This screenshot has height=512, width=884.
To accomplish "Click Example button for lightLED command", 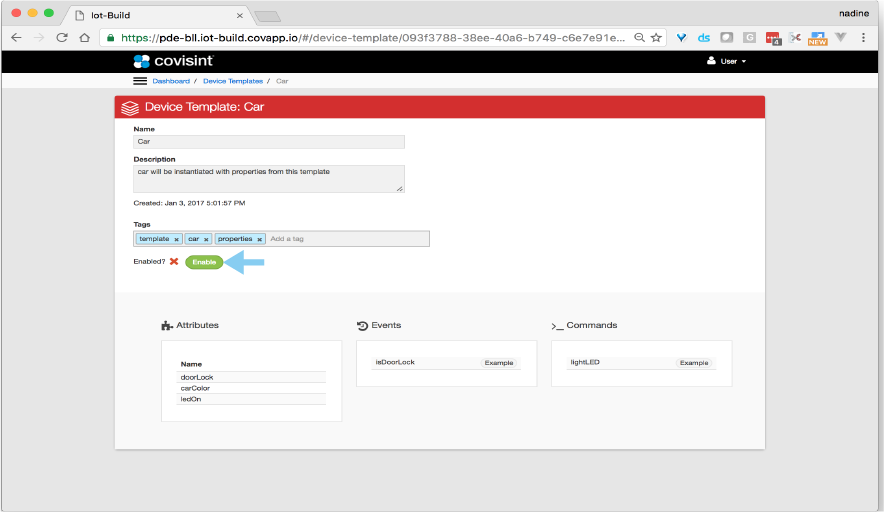I will coord(693,363).
